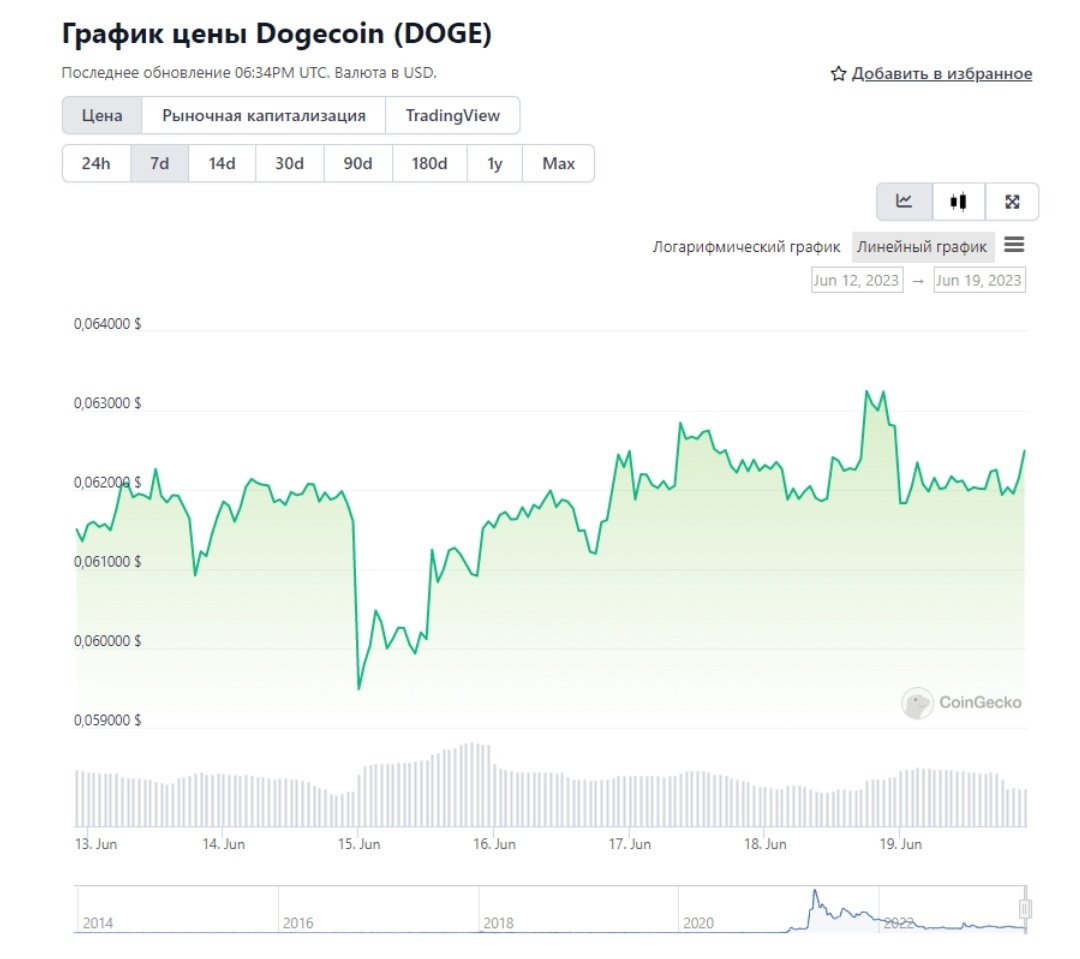Click the 18. Jun axis label
Viewport: 1080px width, 959px height.
point(765,844)
